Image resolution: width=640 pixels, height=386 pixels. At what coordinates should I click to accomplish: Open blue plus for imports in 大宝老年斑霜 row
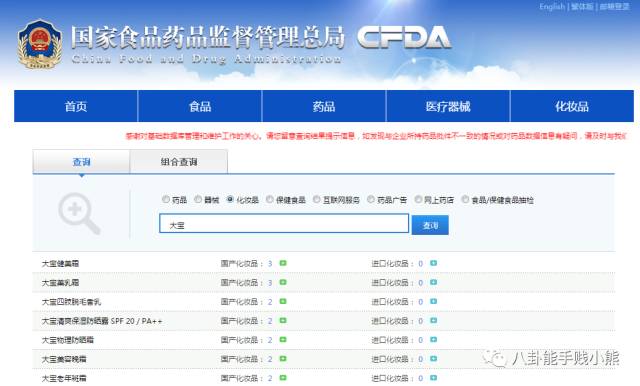pyautogui.click(x=433, y=378)
